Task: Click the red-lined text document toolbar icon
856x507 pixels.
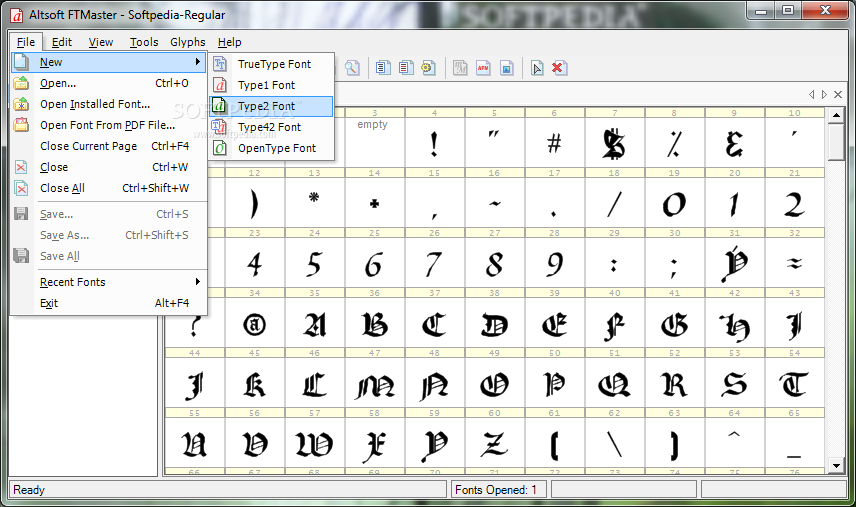Action: click(406, 68)
